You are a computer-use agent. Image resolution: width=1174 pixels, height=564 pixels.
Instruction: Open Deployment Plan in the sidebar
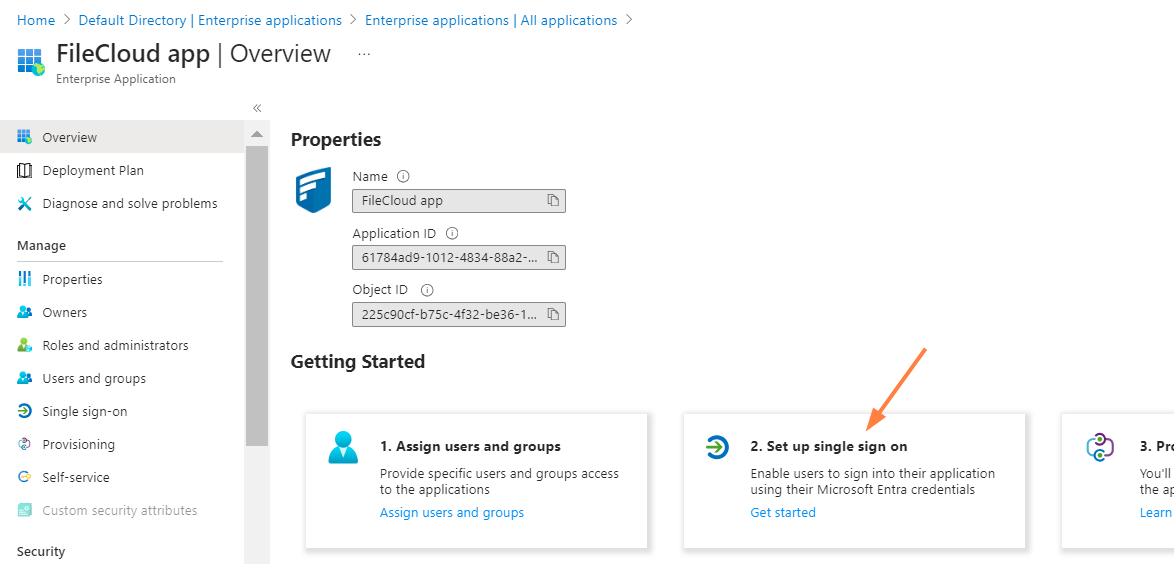point(93,171)
